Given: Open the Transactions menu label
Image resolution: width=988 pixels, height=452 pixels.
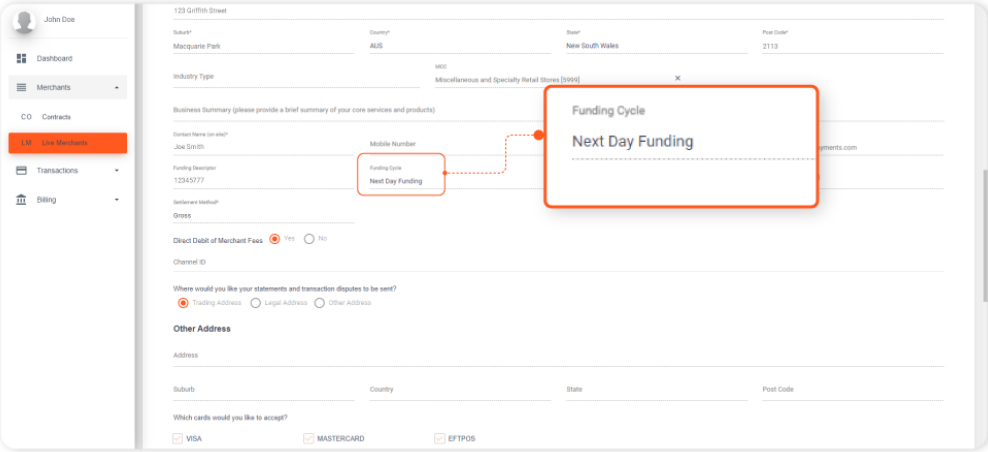Looking at the screenshot, I should pos(57,170).
